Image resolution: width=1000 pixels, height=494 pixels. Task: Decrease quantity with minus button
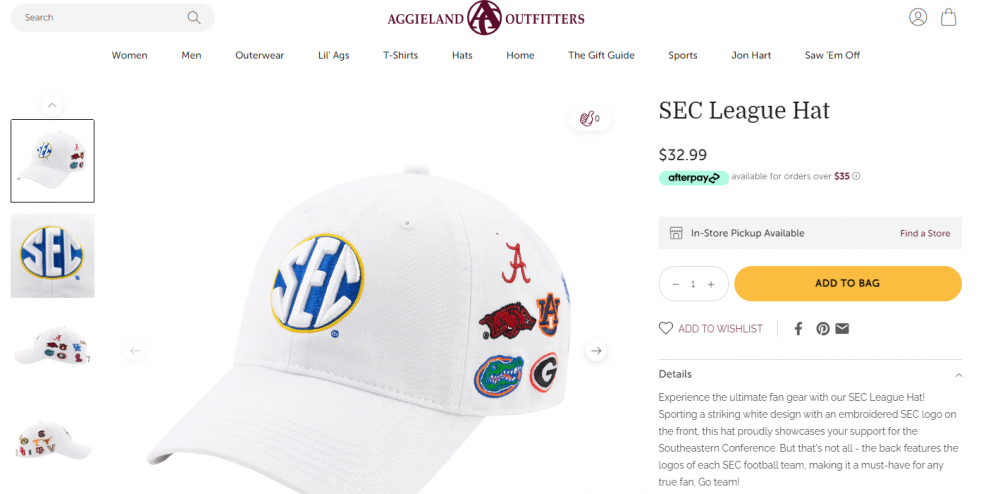(x=676, y=284)
